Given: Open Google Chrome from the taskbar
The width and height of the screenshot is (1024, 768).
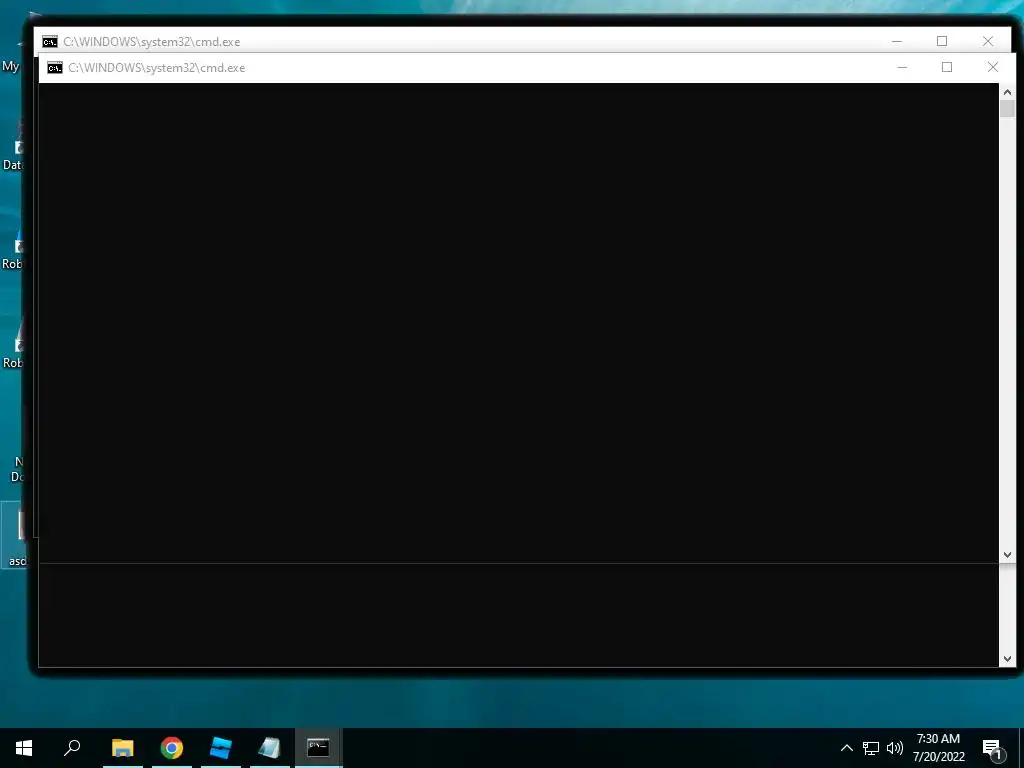Looking at the screenshot, I should pyautogui.click(x=172, y=748).
